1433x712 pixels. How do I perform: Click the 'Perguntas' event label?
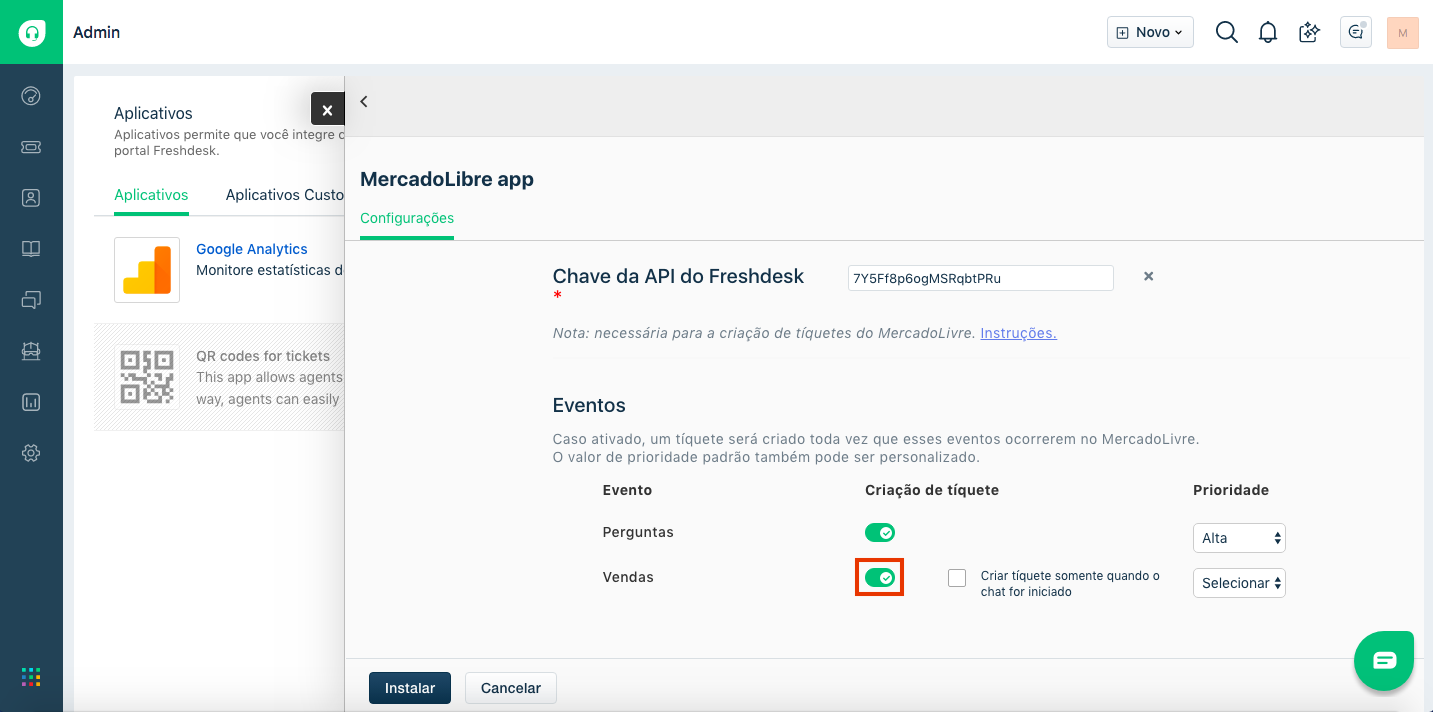coord(638,532)
